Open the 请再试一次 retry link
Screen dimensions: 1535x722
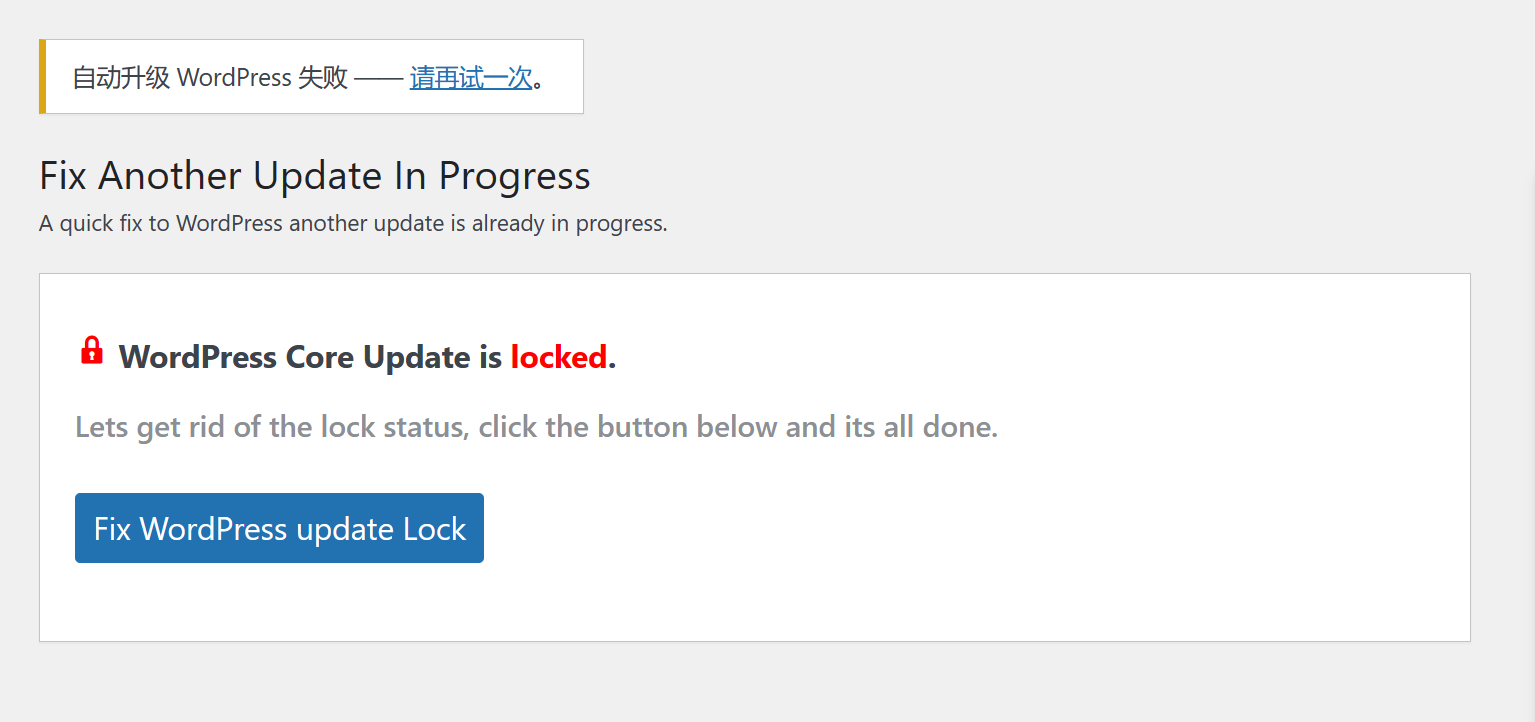[x=471, y=78]
